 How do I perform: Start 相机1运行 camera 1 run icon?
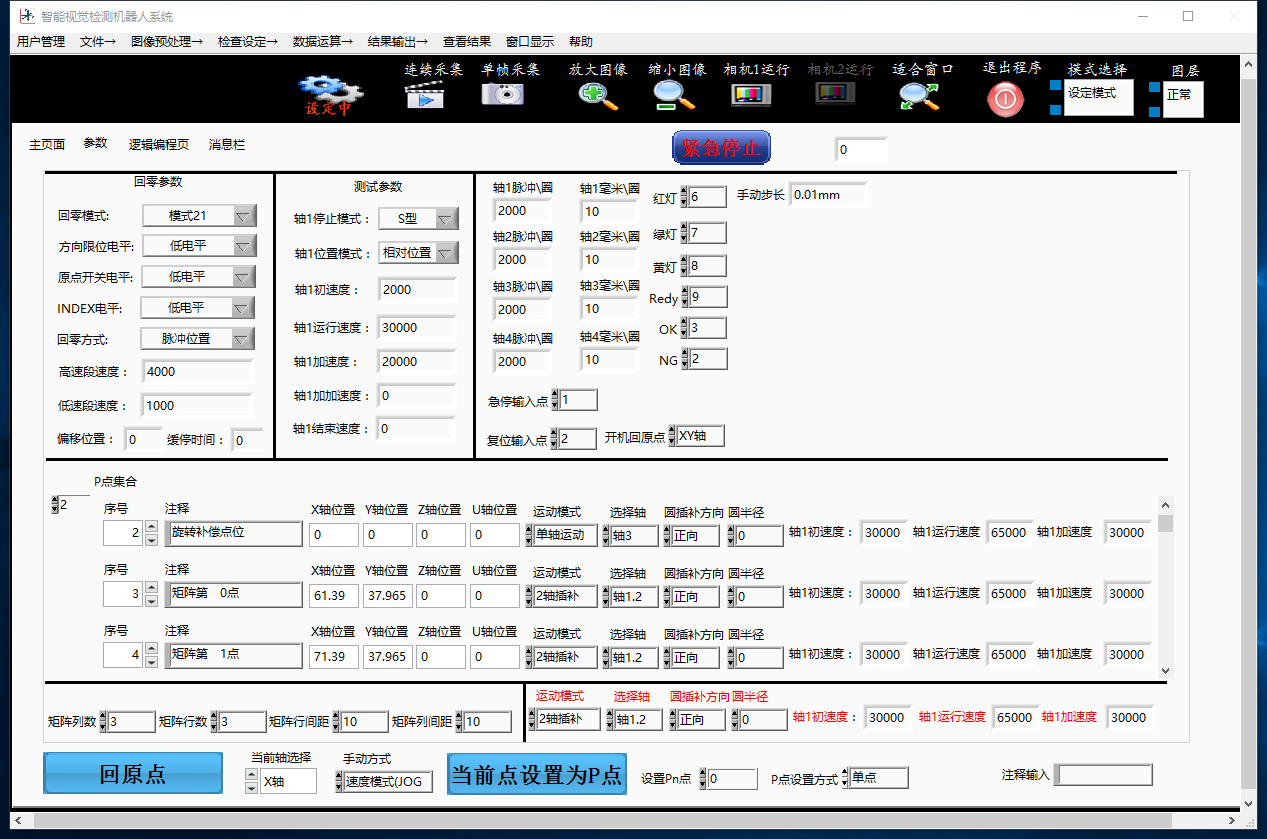pos(752,95)
